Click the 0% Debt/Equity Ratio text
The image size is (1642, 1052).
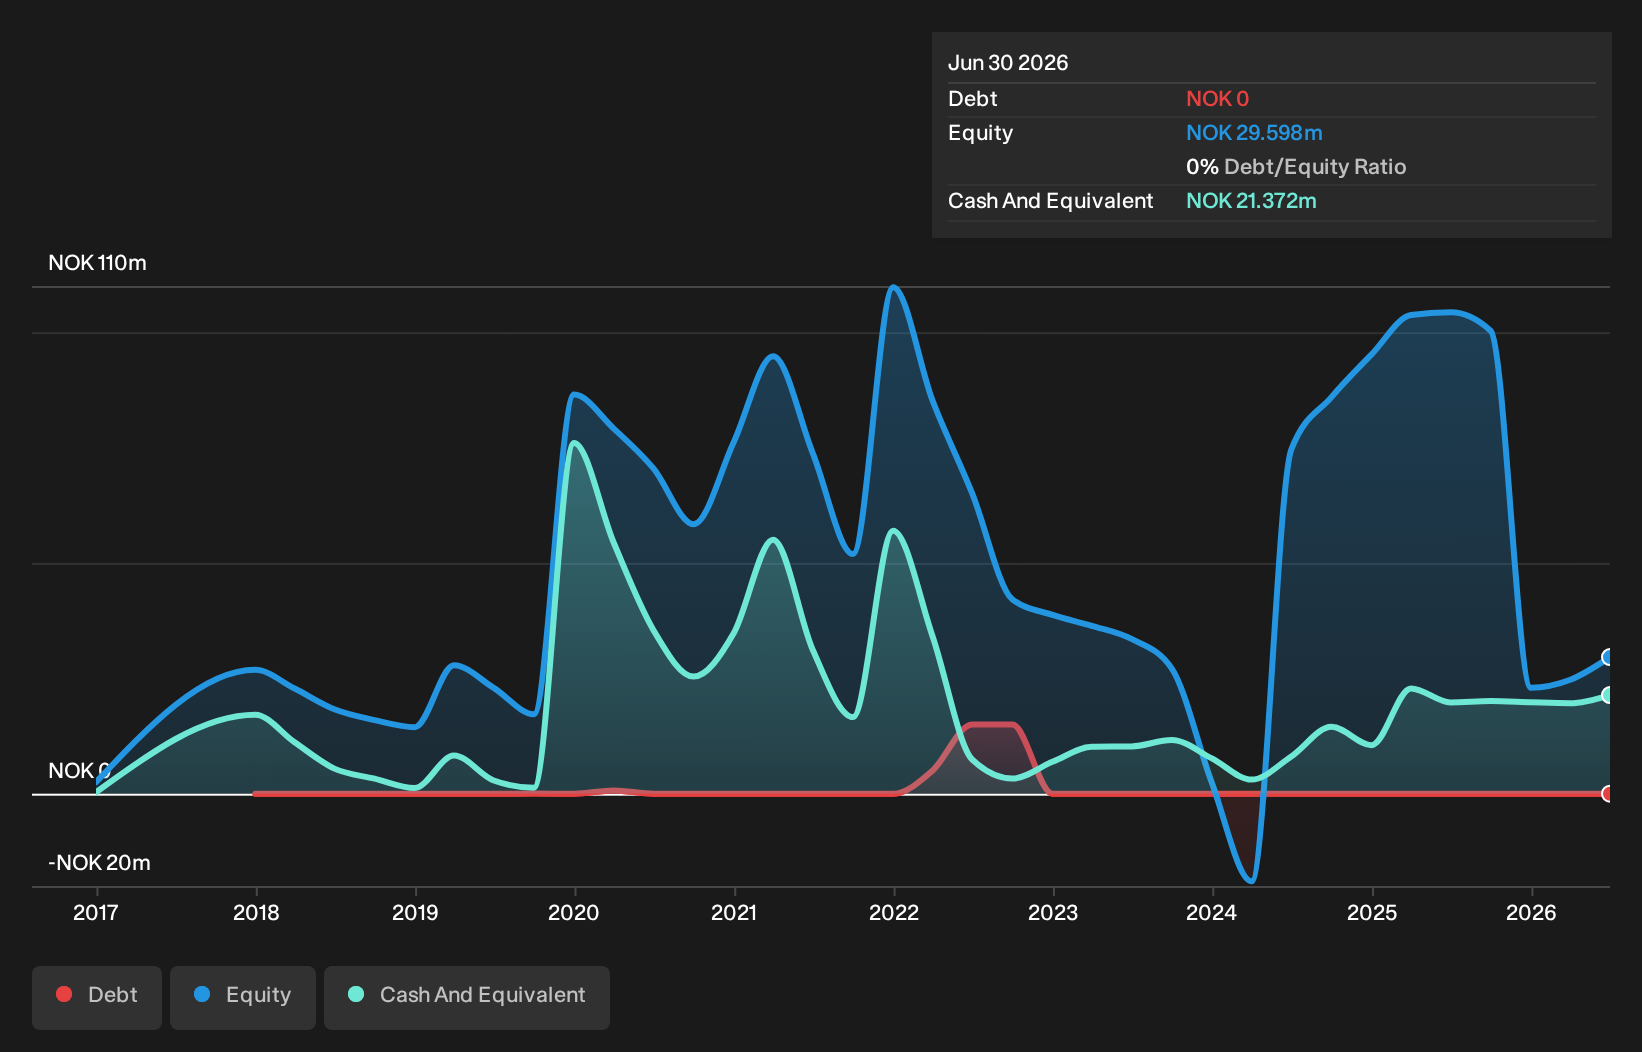(x=1296, y=167)
